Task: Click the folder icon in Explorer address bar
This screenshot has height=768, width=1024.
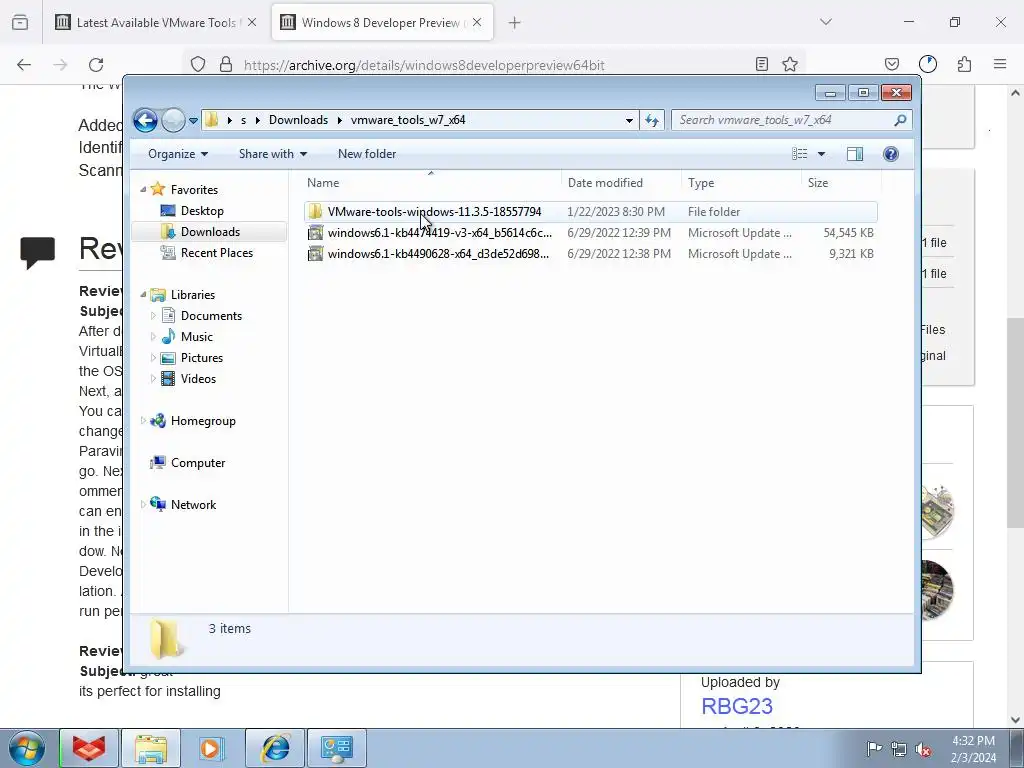Action: click(212, 120)
